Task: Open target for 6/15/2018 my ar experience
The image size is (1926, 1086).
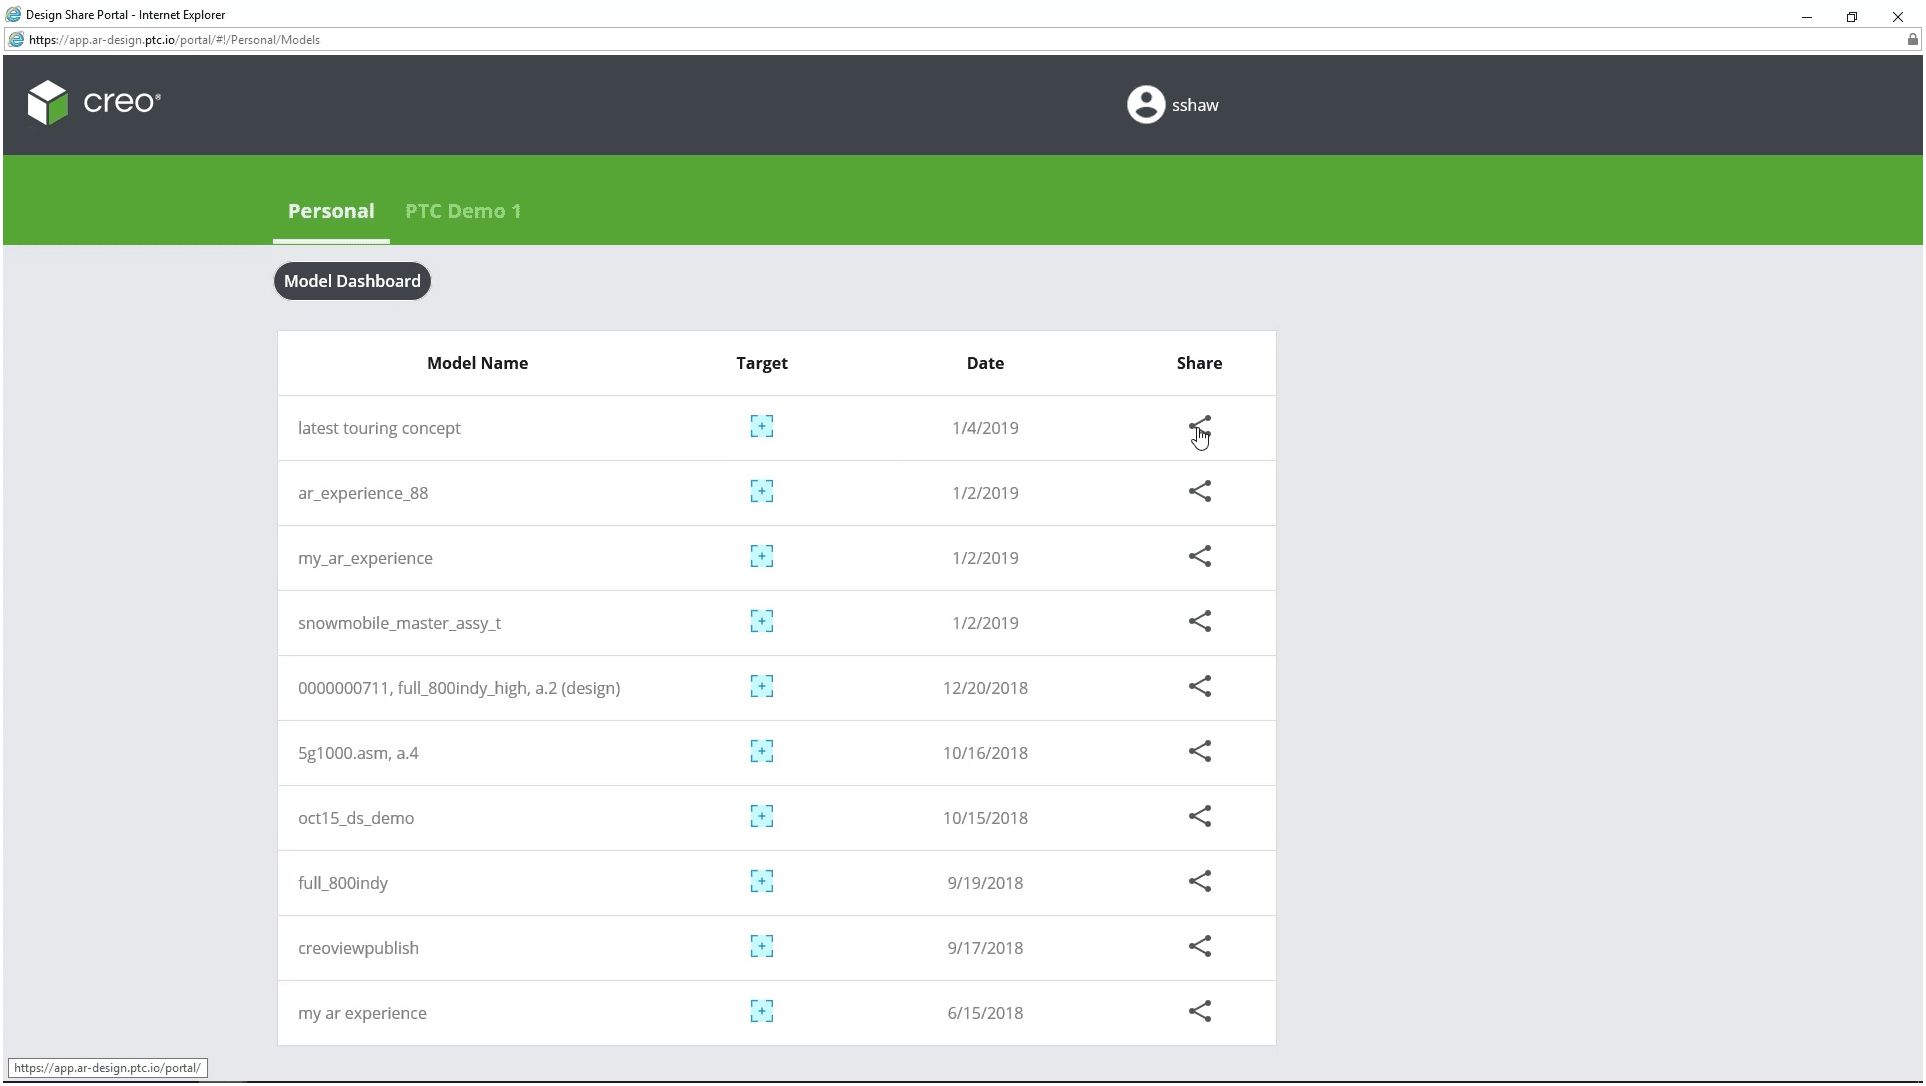Action: [x=761, y=1012]
